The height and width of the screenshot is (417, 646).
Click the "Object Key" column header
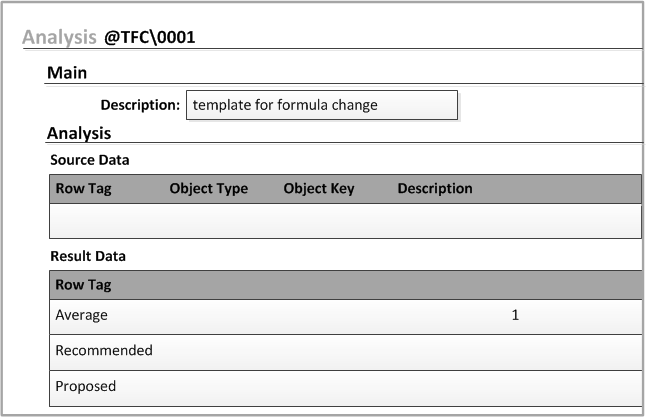click(x=319, y=188)
